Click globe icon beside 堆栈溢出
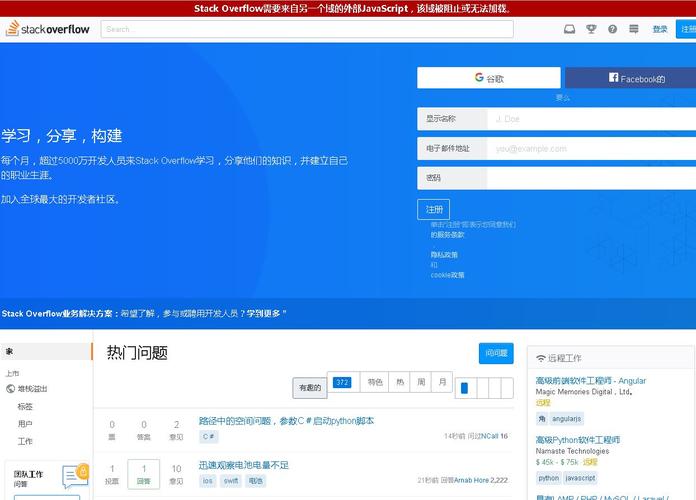 (11, 389)
